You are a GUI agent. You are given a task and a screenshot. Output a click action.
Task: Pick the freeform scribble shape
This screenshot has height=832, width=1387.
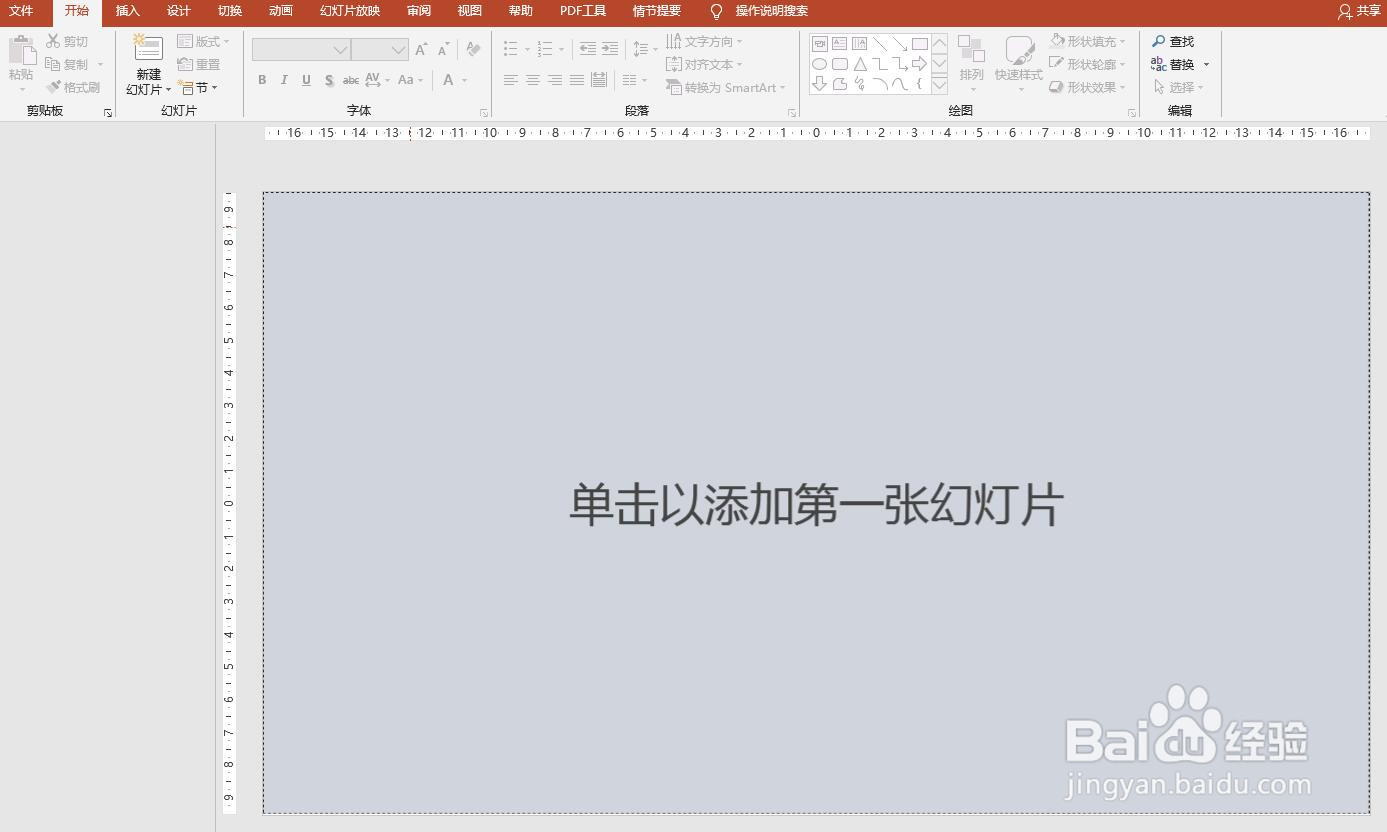[x=859, y=84]
